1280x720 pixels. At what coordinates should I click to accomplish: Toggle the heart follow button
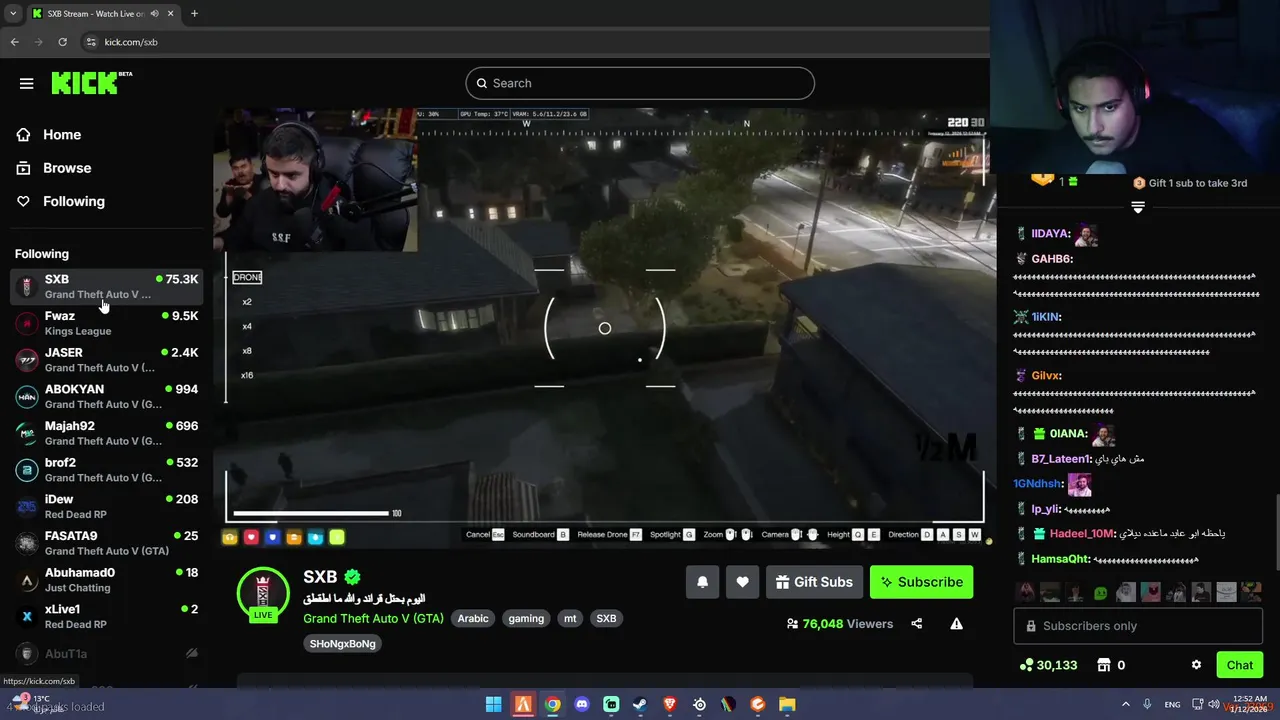[742, 582]
